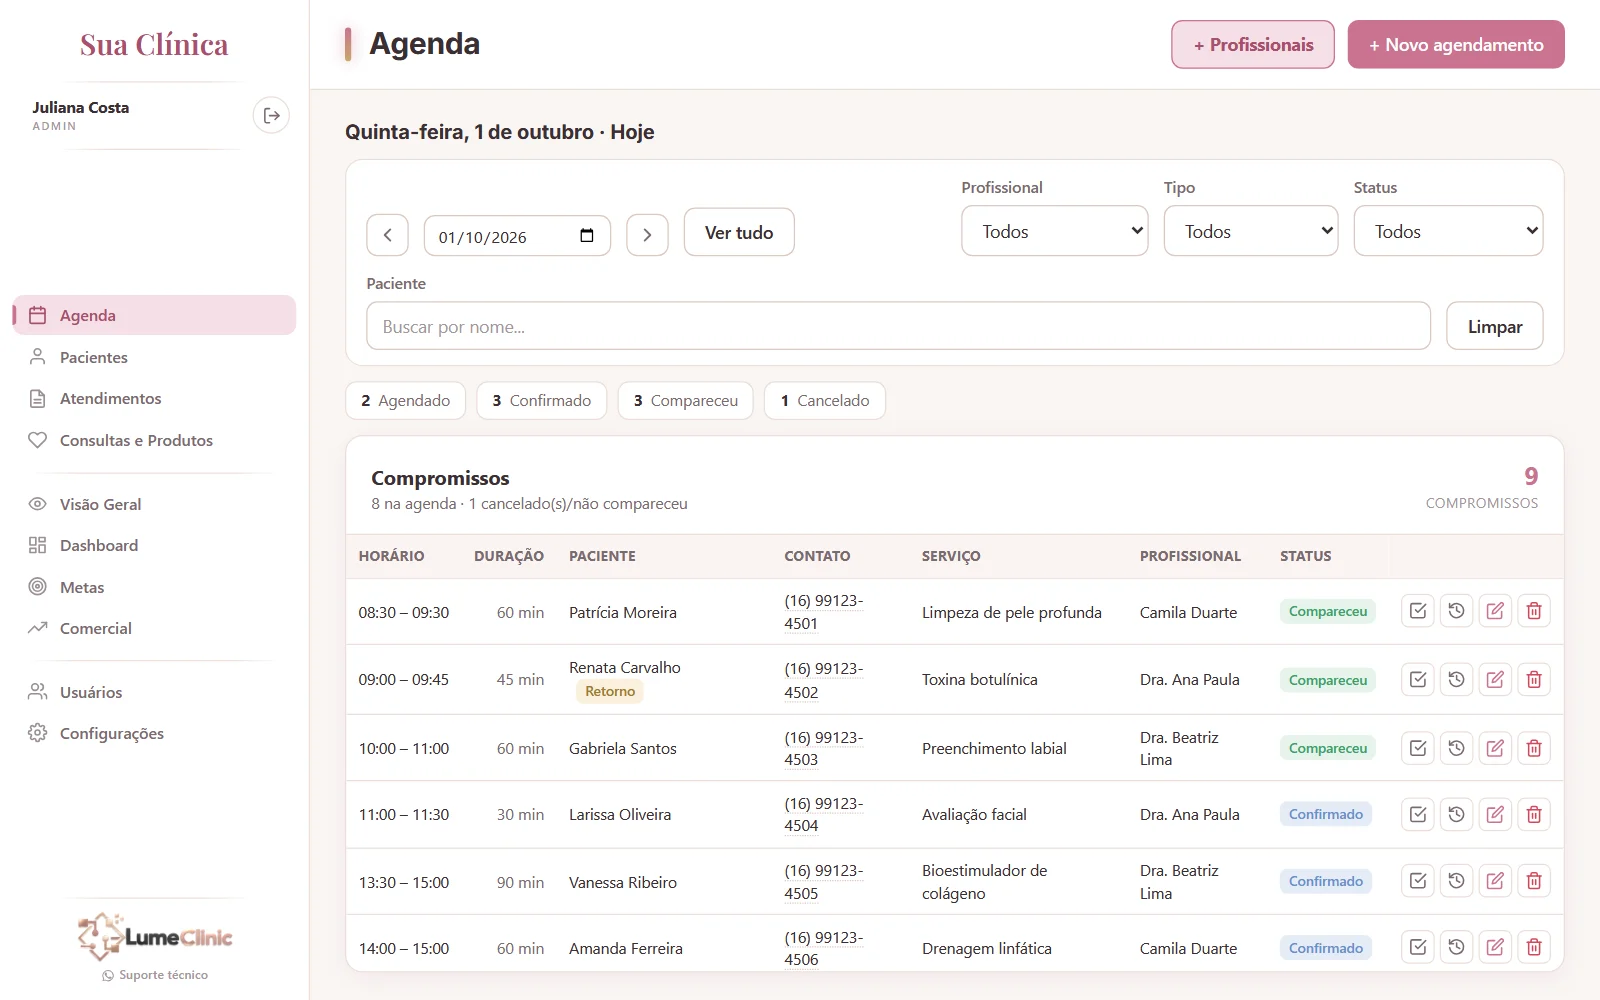Click the Ver tudo button
This screenshot has height=1000, width=1600.
click(739, 232)
